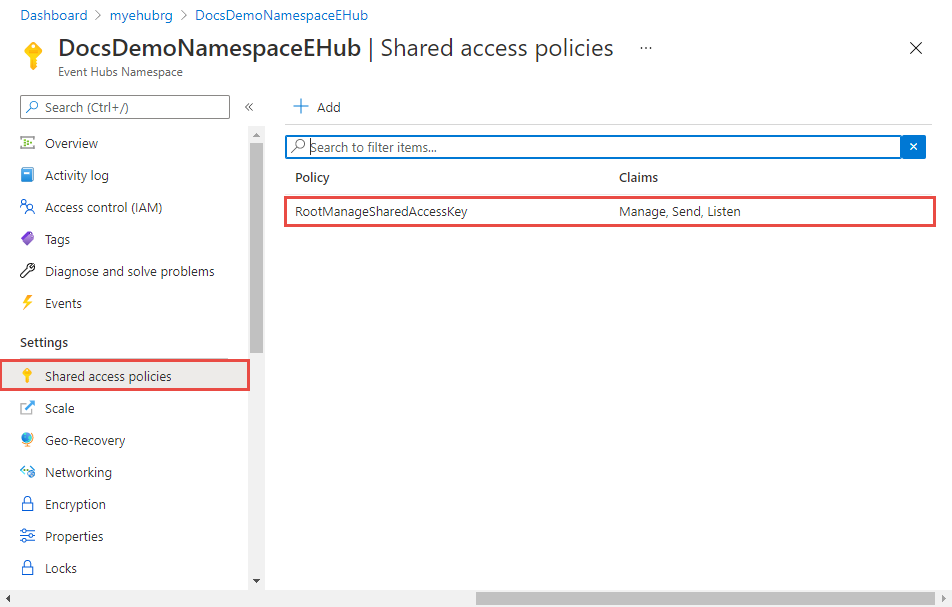This screenshot has width=952, height=607.
Task: Click horizontal scrollbar left arrow
Action: coord(8,599)
